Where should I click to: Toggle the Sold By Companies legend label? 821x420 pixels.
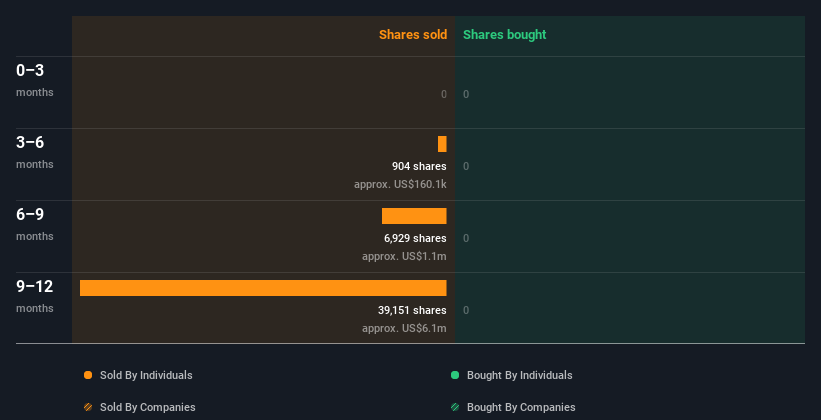(x=148, y=407)
